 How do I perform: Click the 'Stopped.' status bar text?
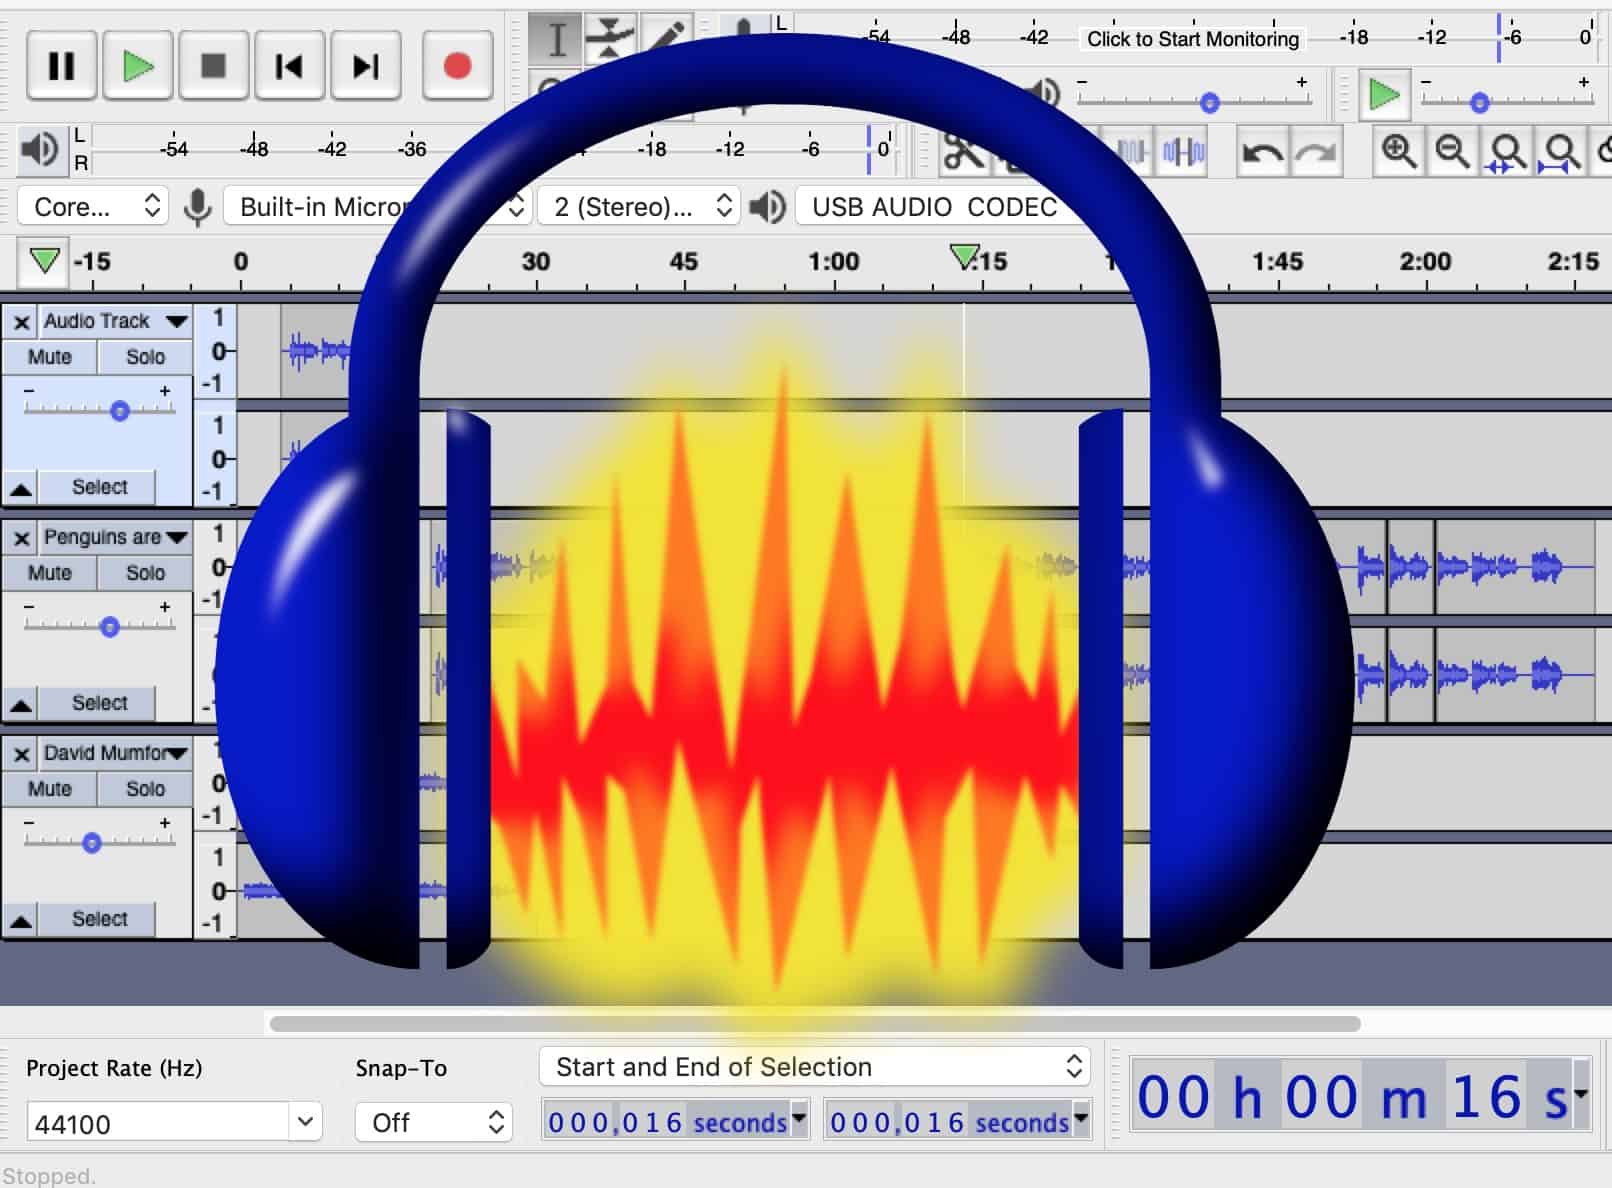click(x=49, y=1176)
